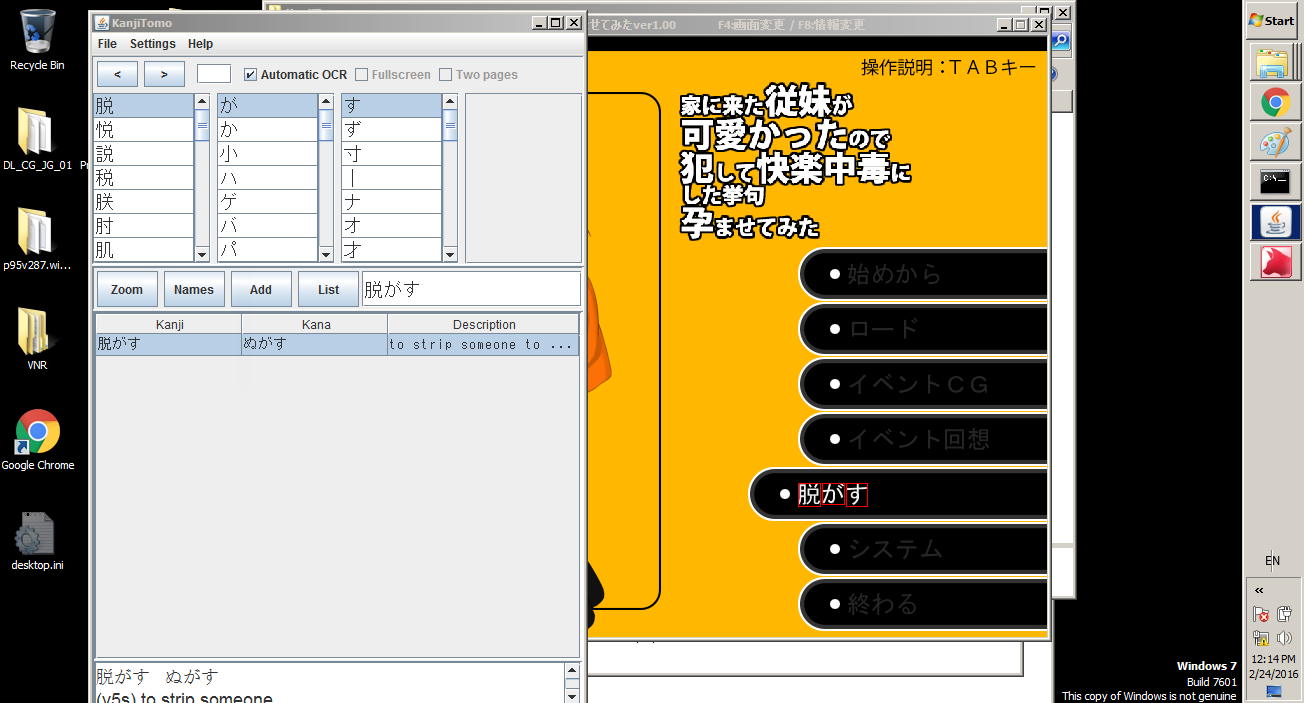Select the 'to strip someone' description cell
This screenshot has height=703, width=1304.
point(483,344)
